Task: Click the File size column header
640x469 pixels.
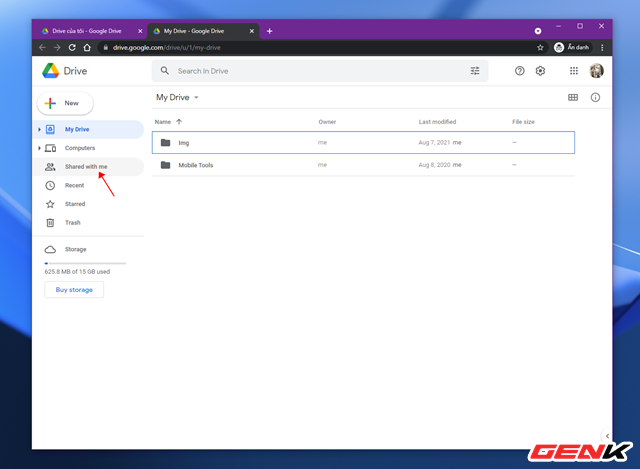Action: (x=523, y=122)
